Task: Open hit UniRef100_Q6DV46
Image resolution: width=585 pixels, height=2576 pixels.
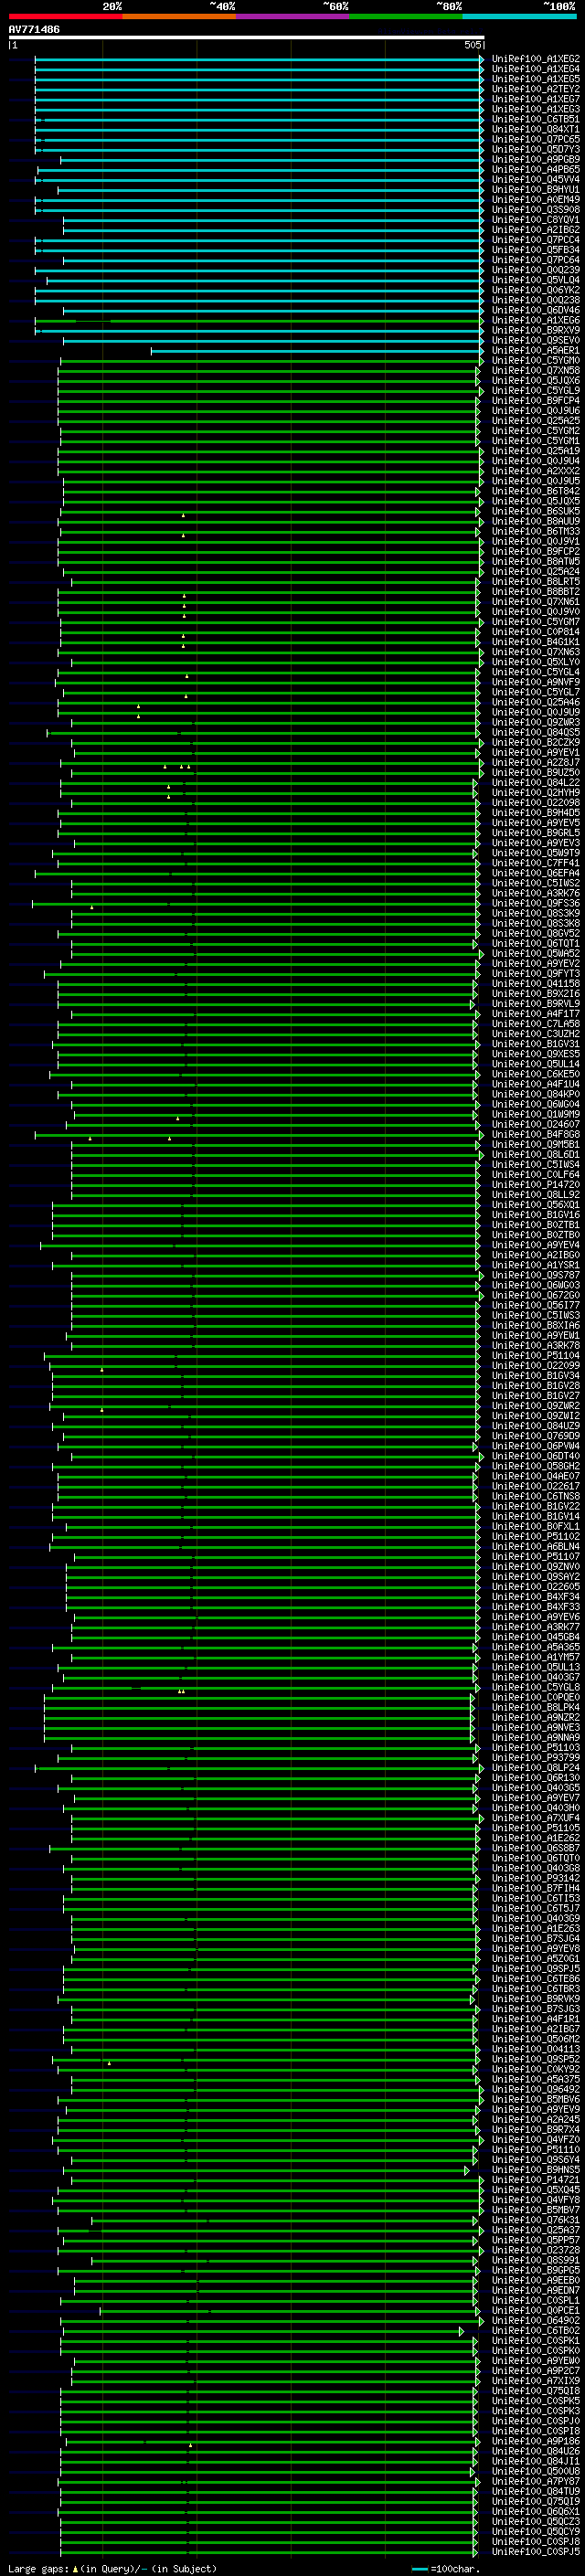Action: (x=536, y=310)
